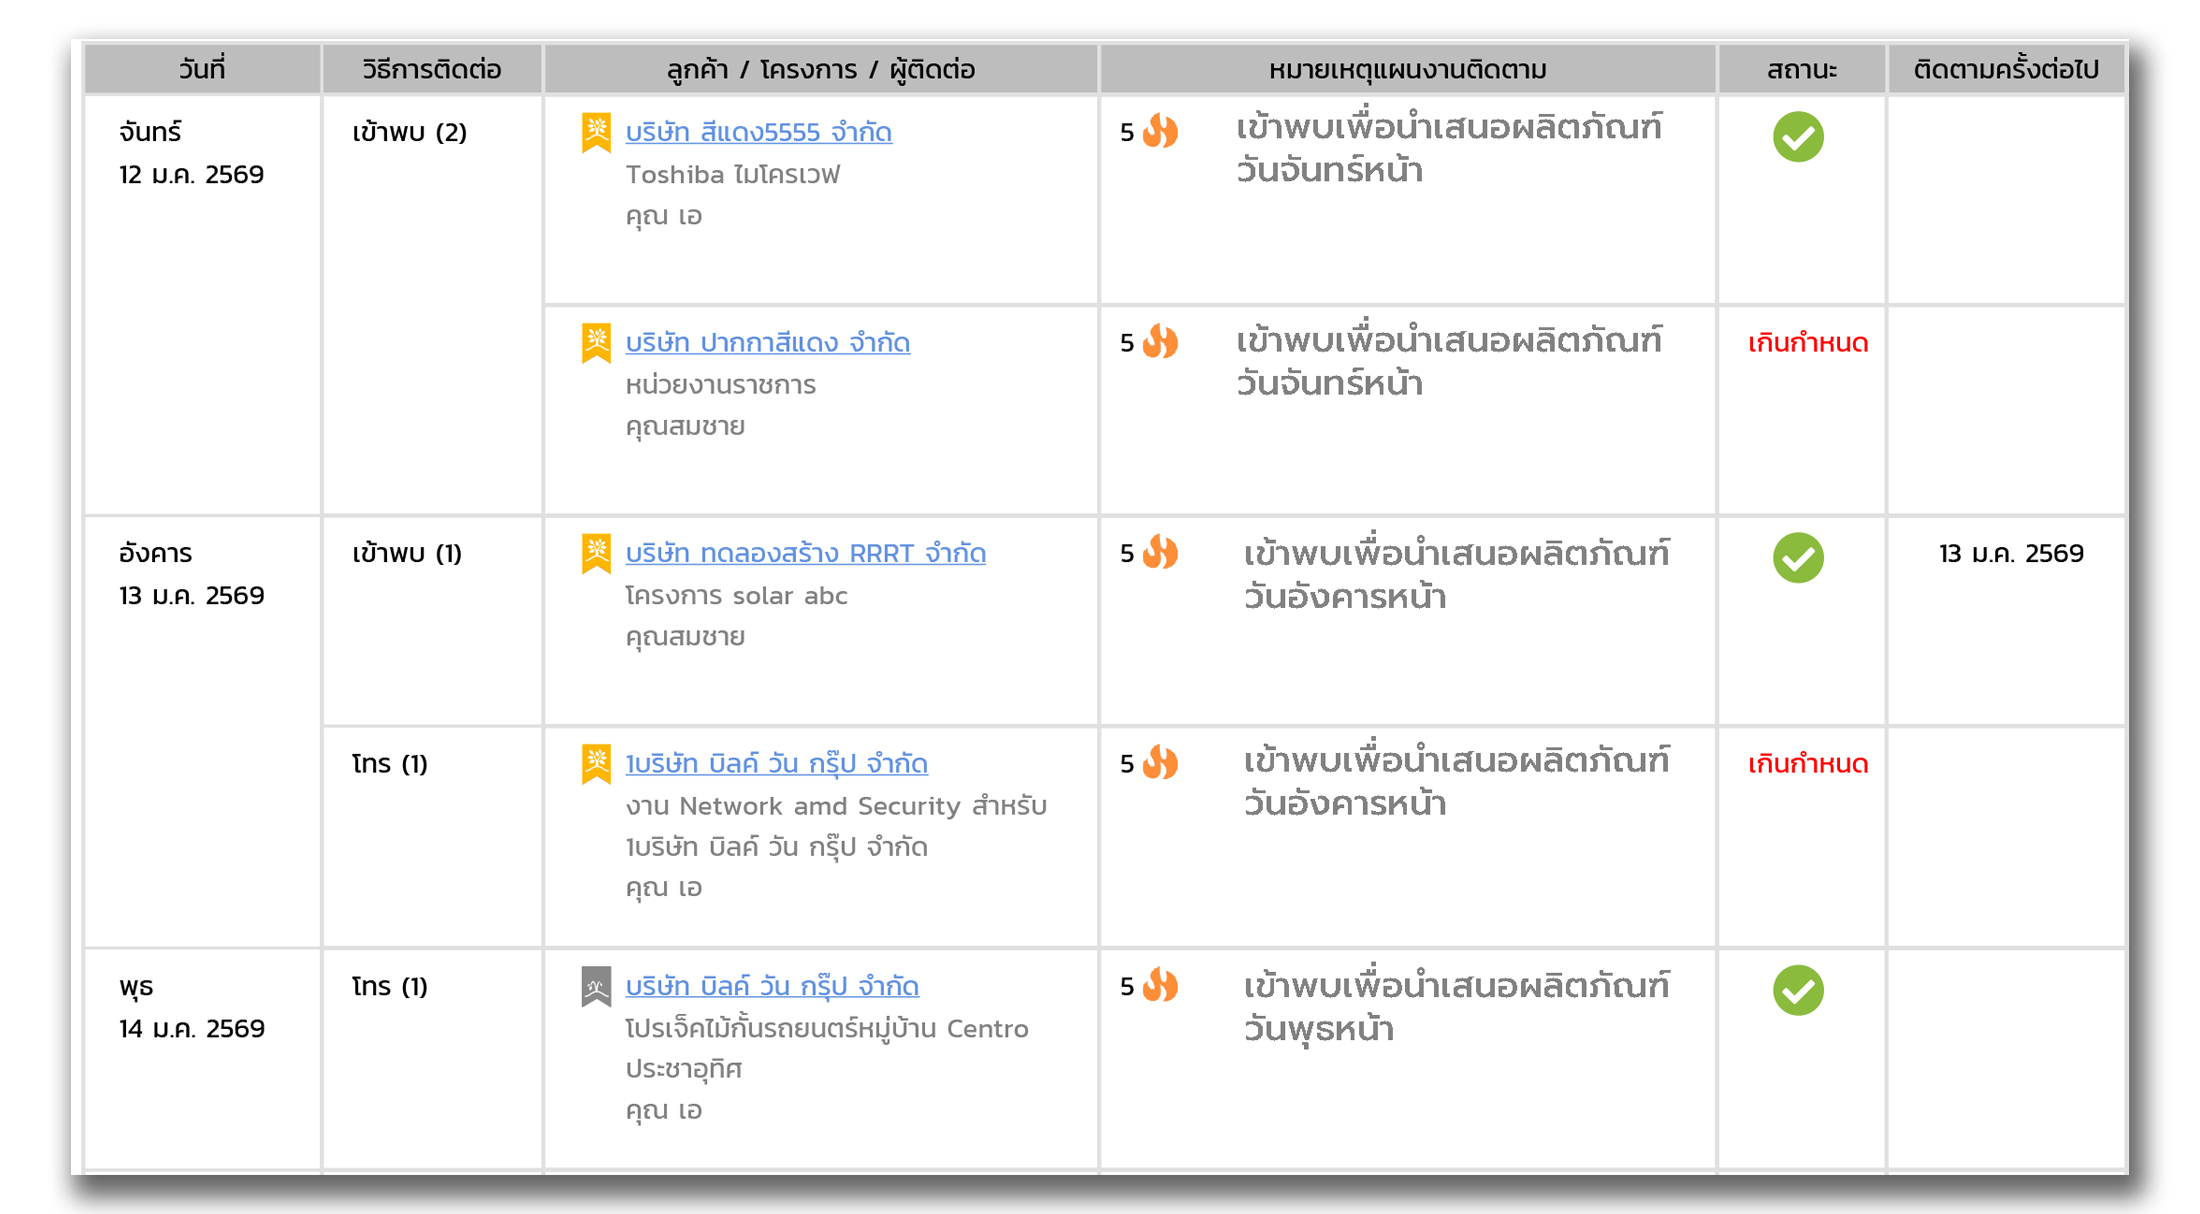Click the gray flag icon on the Wednesday โทร row
The image size is (2200, 1214).
(x=596, y=986)
